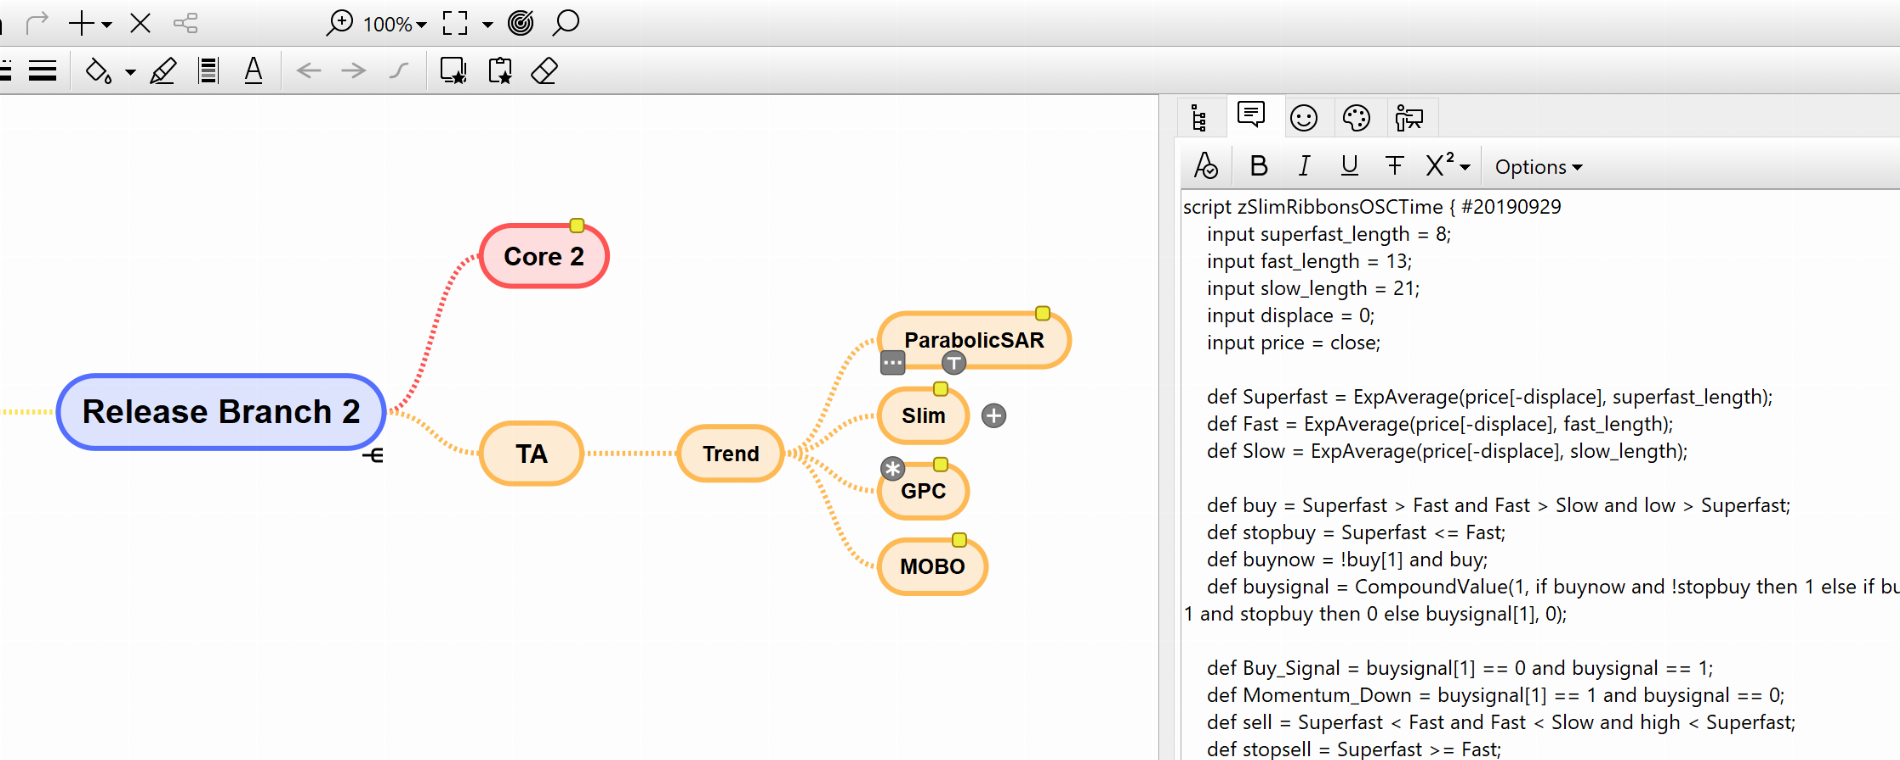
Task: Toggle bold formatting in notes
Action: click(x=1259, y=166)
